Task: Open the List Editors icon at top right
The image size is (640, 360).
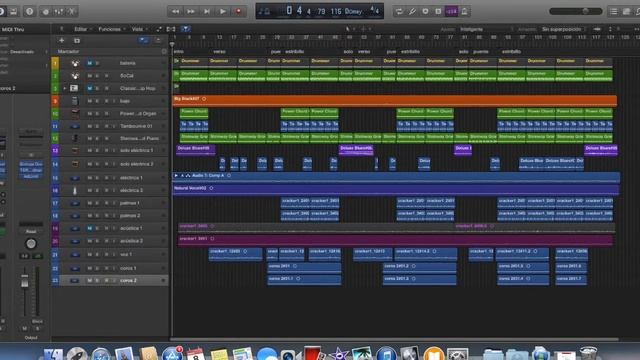Action: (613, 11)
